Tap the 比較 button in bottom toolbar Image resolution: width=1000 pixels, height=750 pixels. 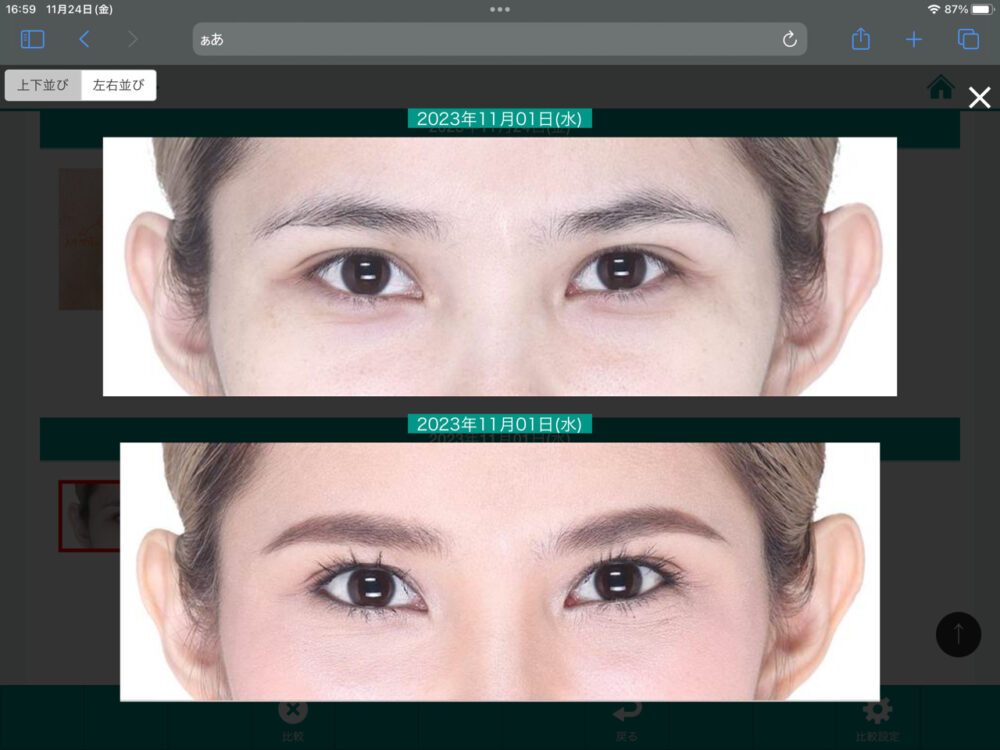click(293, 718)
